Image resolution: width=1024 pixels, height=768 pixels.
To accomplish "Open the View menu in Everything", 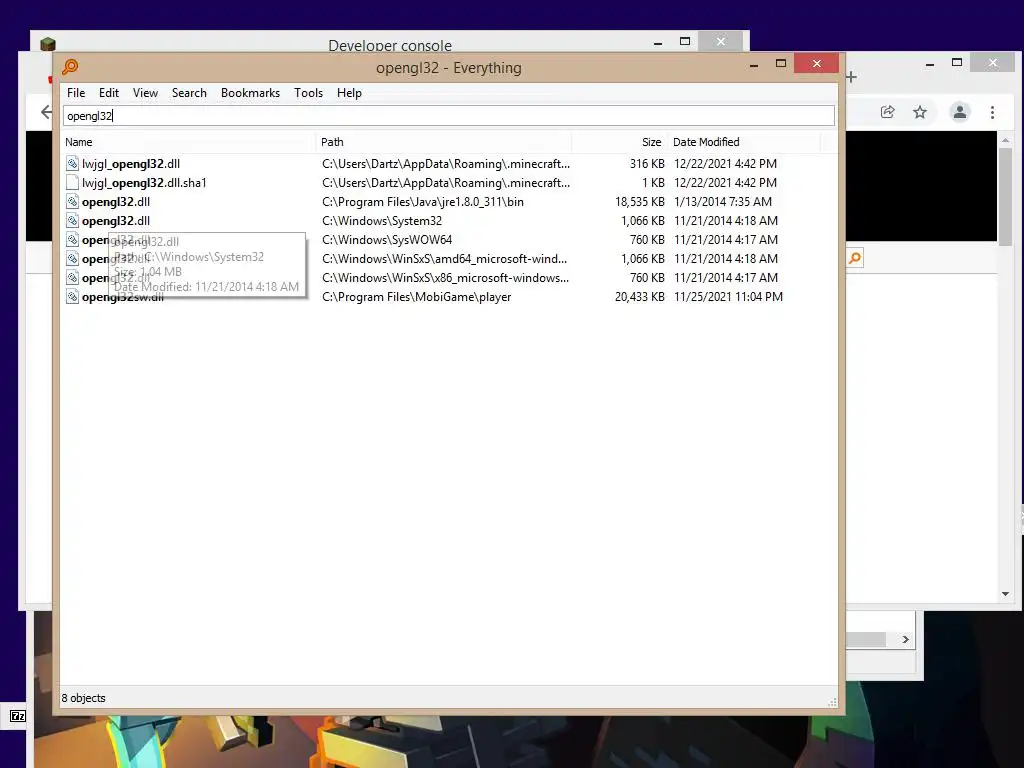I will [145, 93].
